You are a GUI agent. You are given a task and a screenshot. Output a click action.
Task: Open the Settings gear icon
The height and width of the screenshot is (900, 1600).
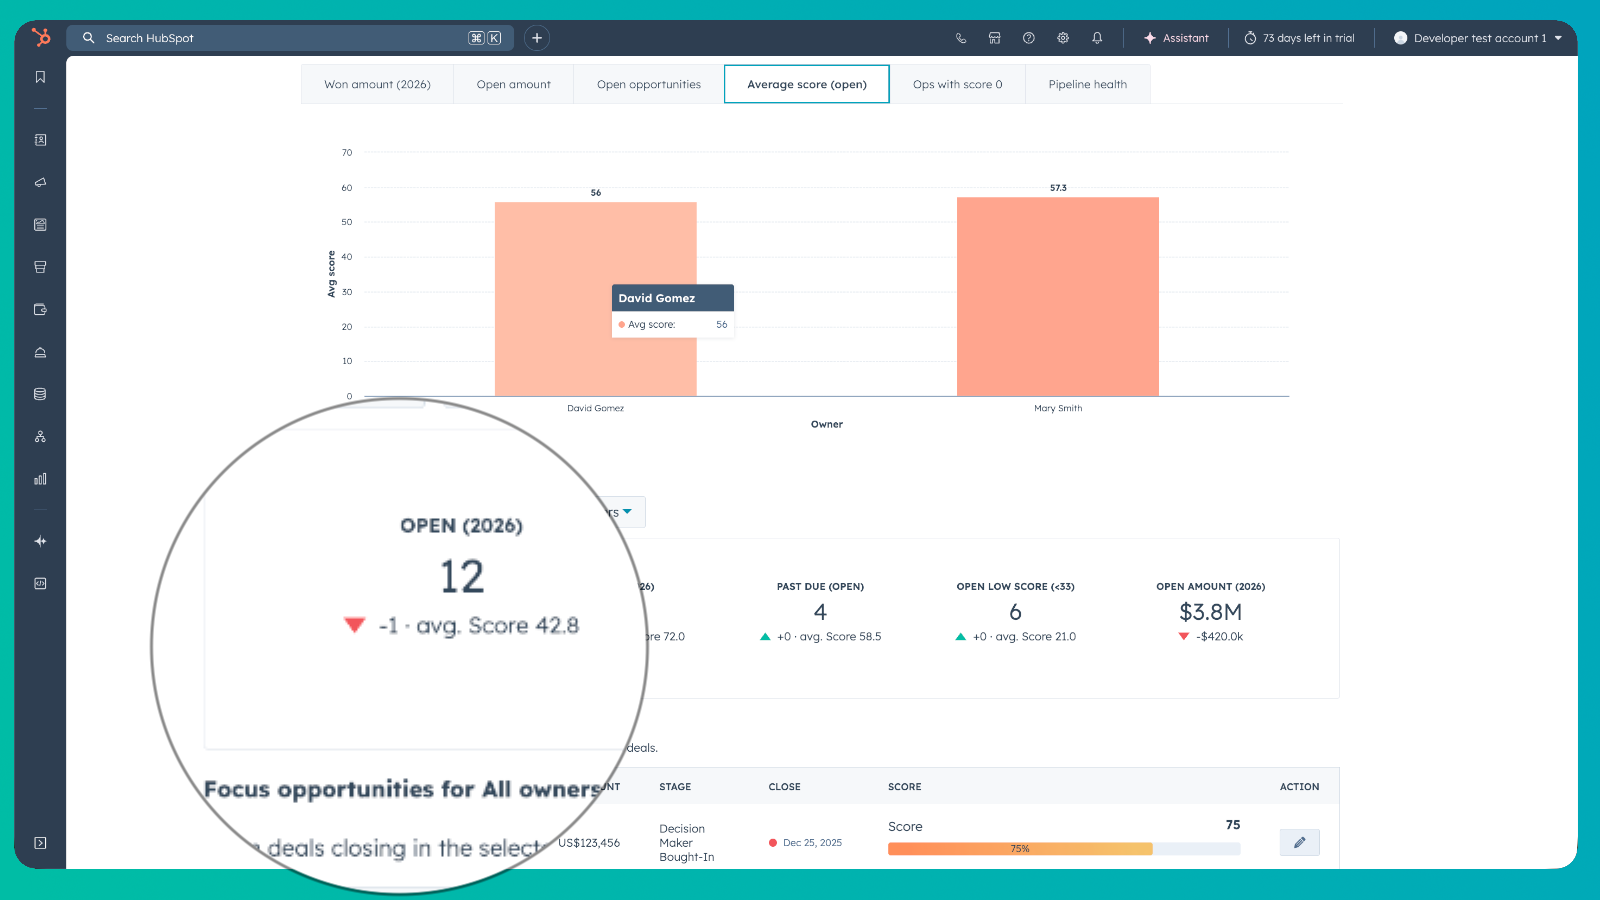click(x=1063, y=38)
